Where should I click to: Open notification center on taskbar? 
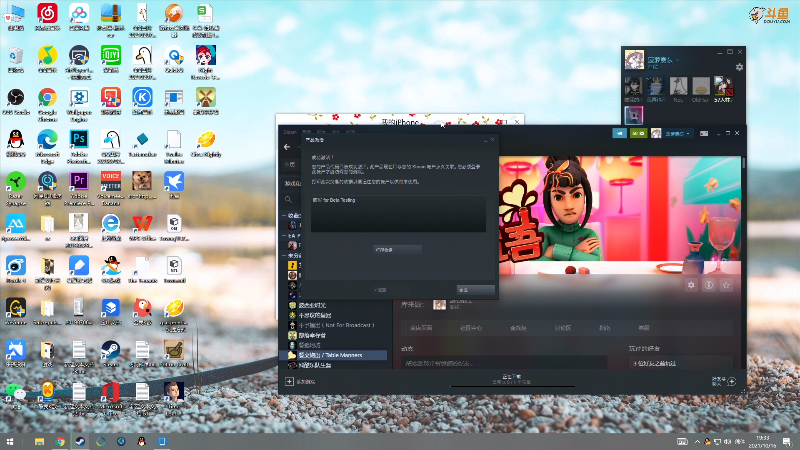pyautogui.click(x=787, y=441)
